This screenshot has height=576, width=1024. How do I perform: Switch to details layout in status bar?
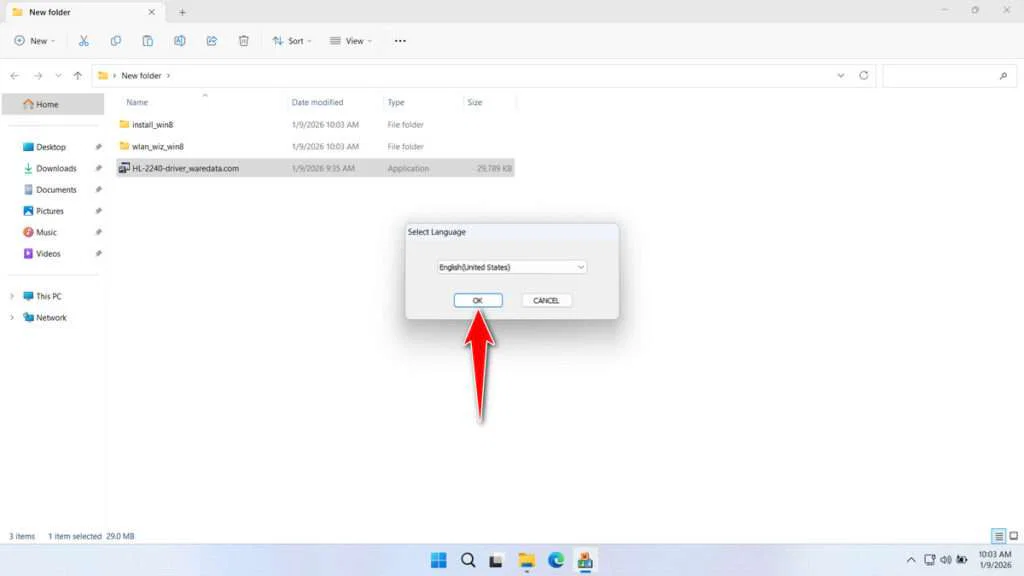pos(996,536)
